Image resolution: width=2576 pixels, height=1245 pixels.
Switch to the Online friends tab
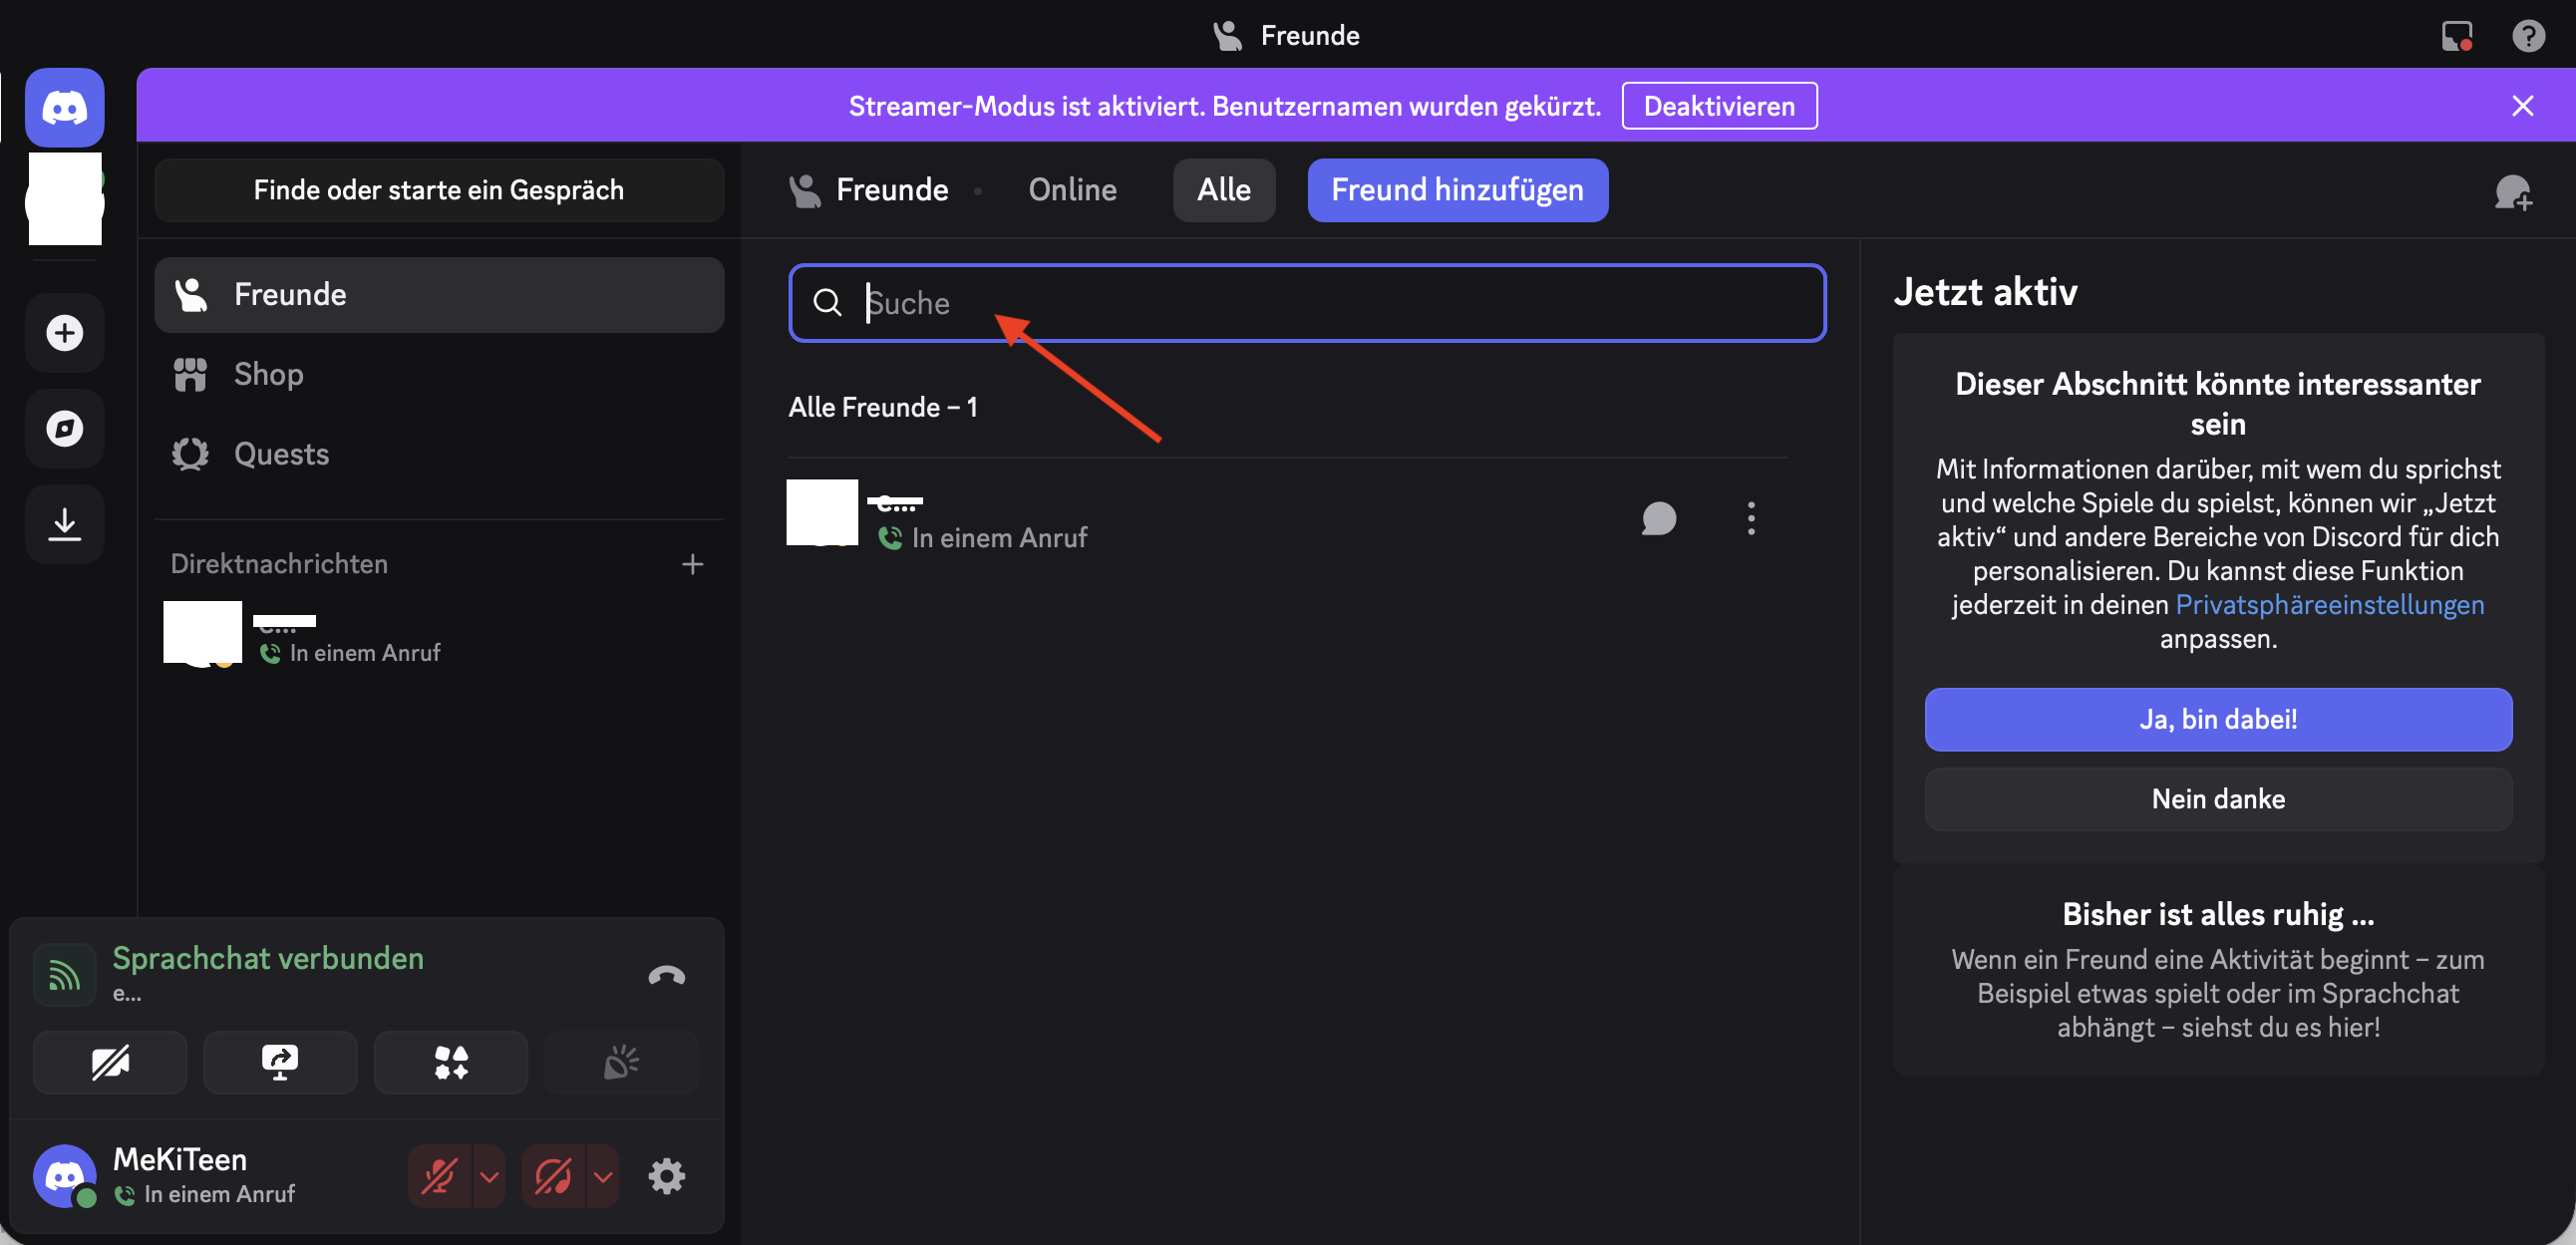click(x=1072, y=190)
